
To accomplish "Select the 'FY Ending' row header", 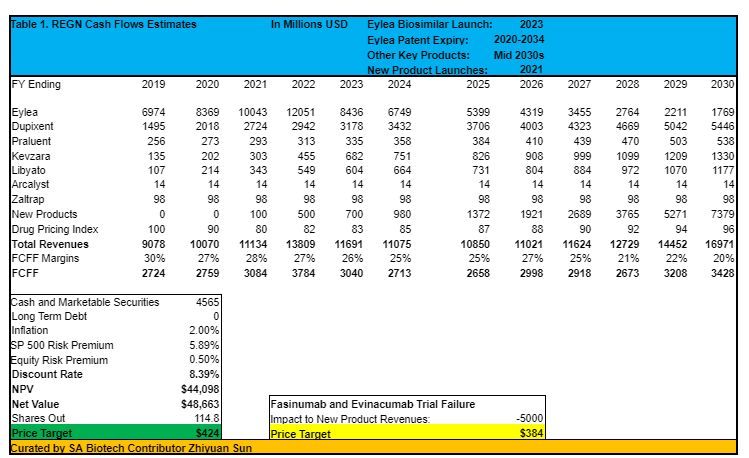I will coord(36,85).
